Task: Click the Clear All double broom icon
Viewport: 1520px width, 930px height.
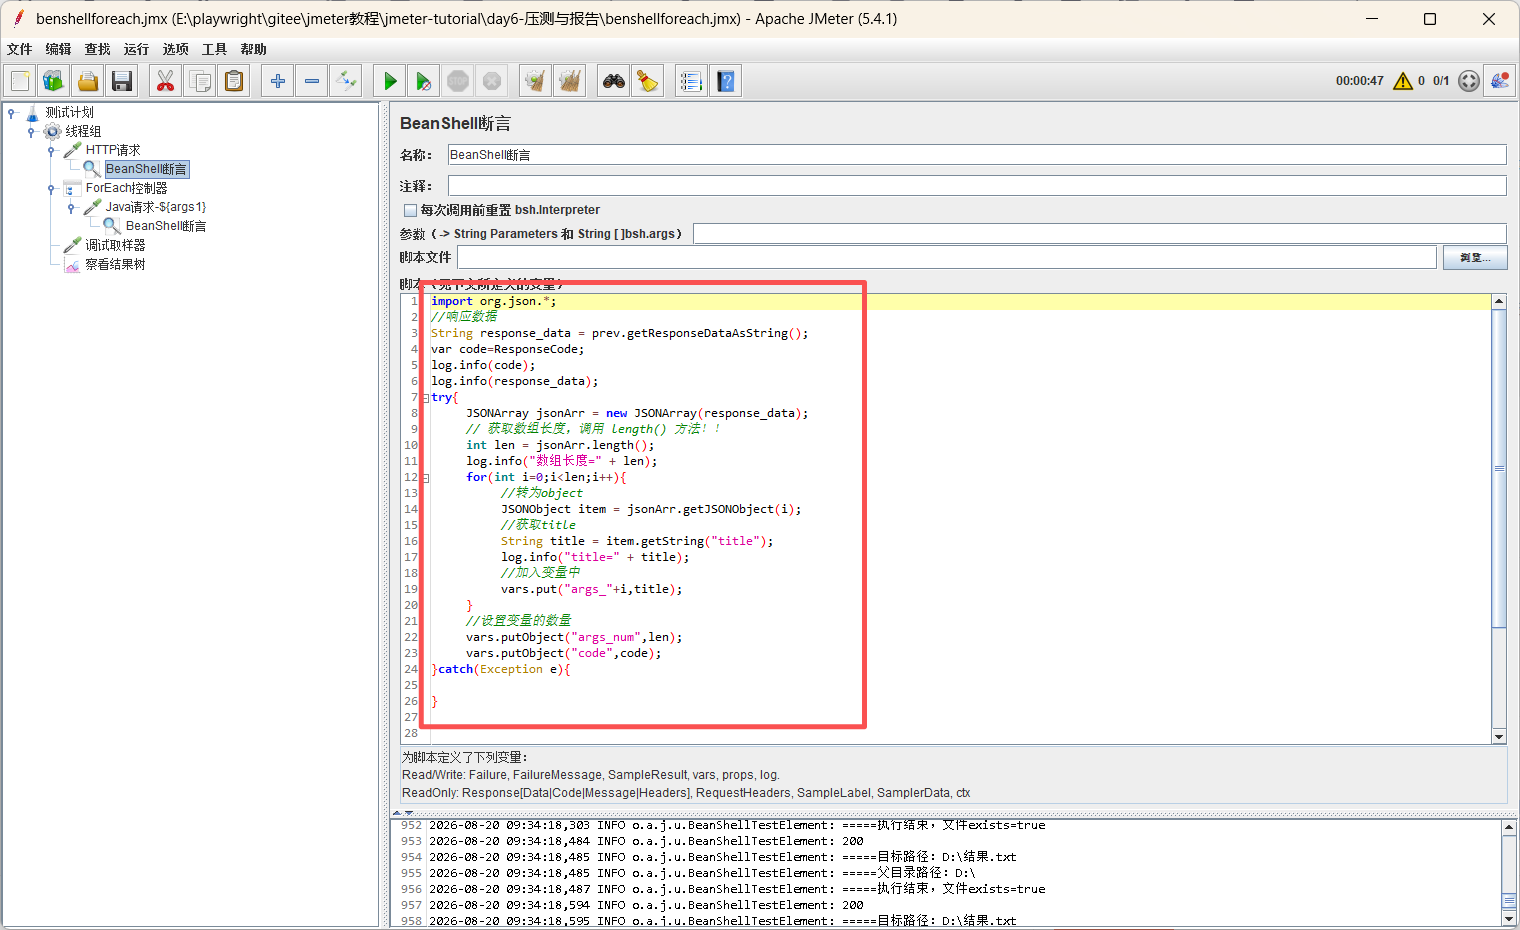Action: pyautogui.click(x=570, y=81)
